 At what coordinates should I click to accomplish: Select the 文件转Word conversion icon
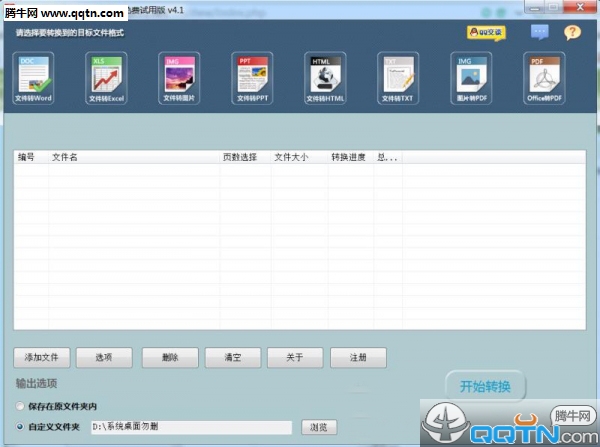click(35, 78)
